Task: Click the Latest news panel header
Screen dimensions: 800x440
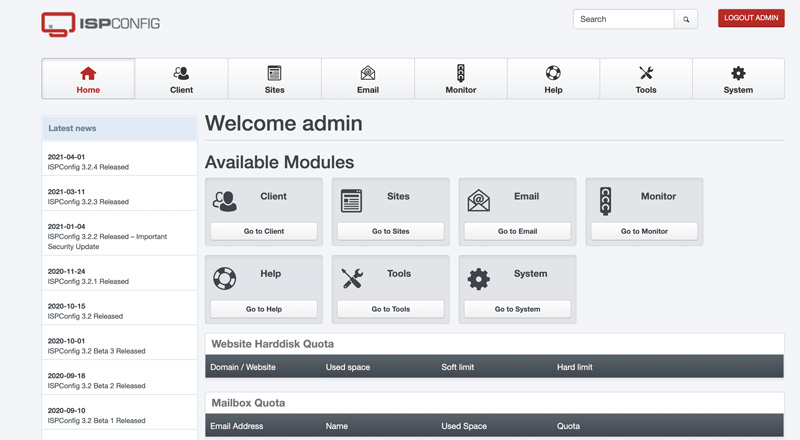Action: click(119, 128)
